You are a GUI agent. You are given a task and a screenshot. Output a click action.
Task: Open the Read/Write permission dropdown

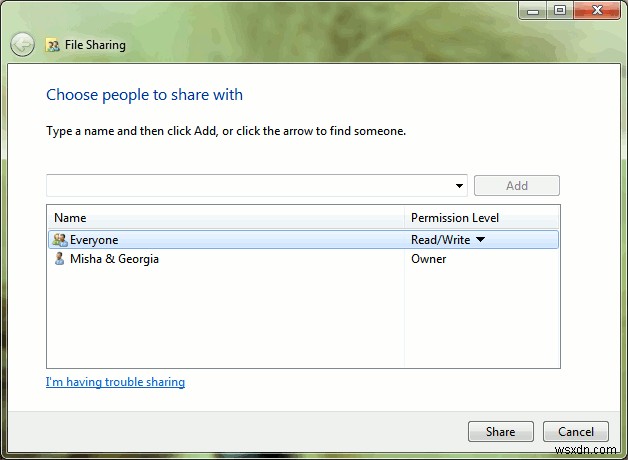tap(481, 239)
